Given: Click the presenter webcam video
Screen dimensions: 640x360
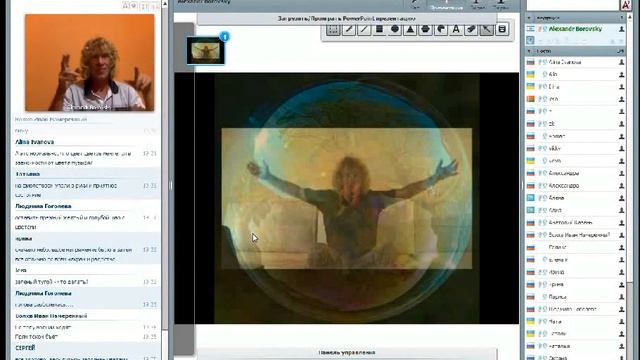Looking at the screenshot, I should [90, 63].
